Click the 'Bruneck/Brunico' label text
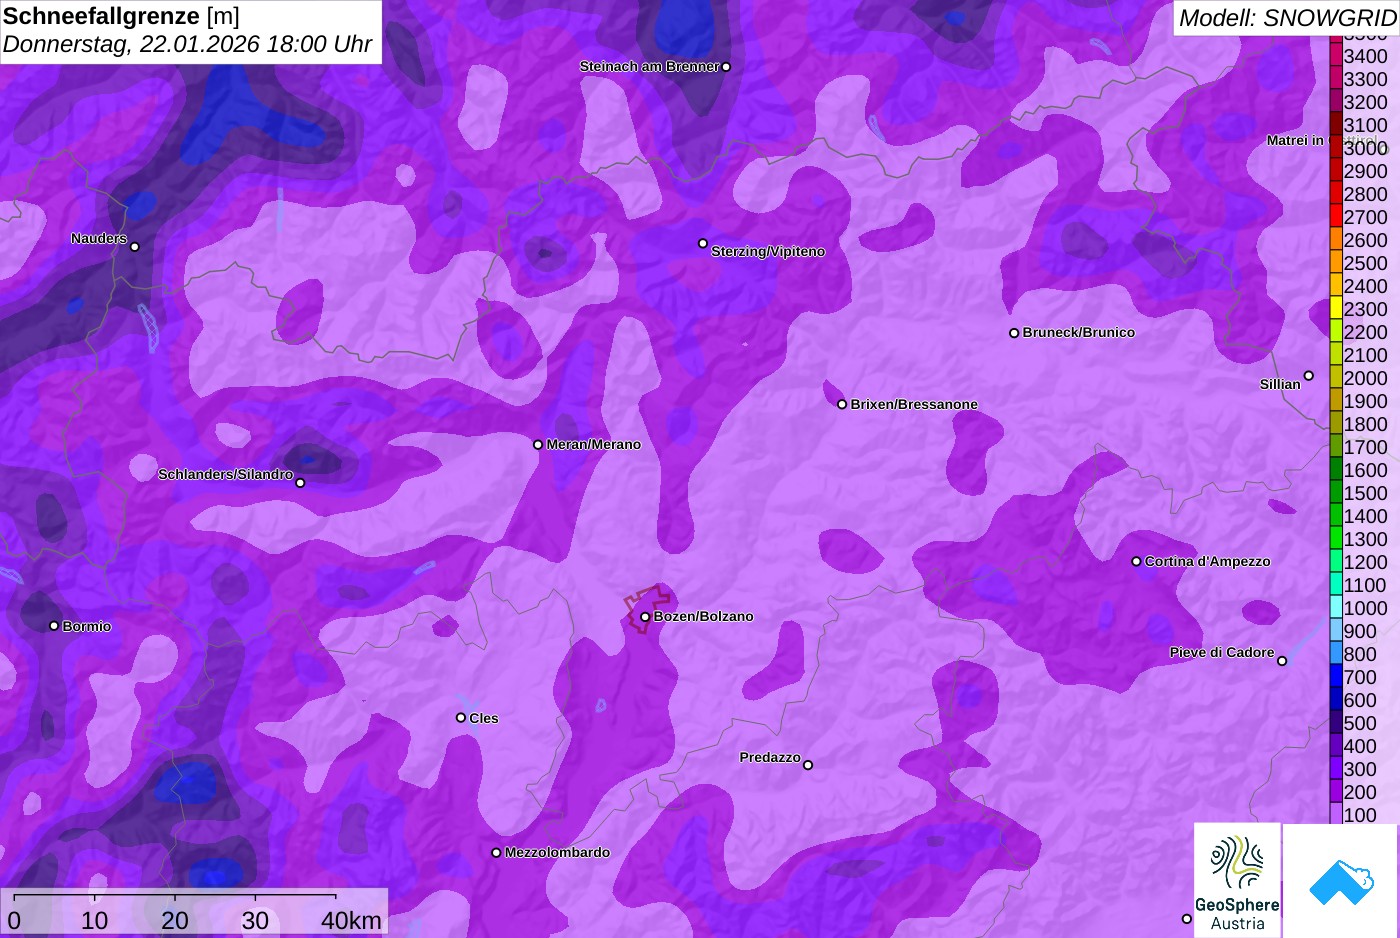The height and width of the screenshot is (938, 1400). [x=1079, y=332]
